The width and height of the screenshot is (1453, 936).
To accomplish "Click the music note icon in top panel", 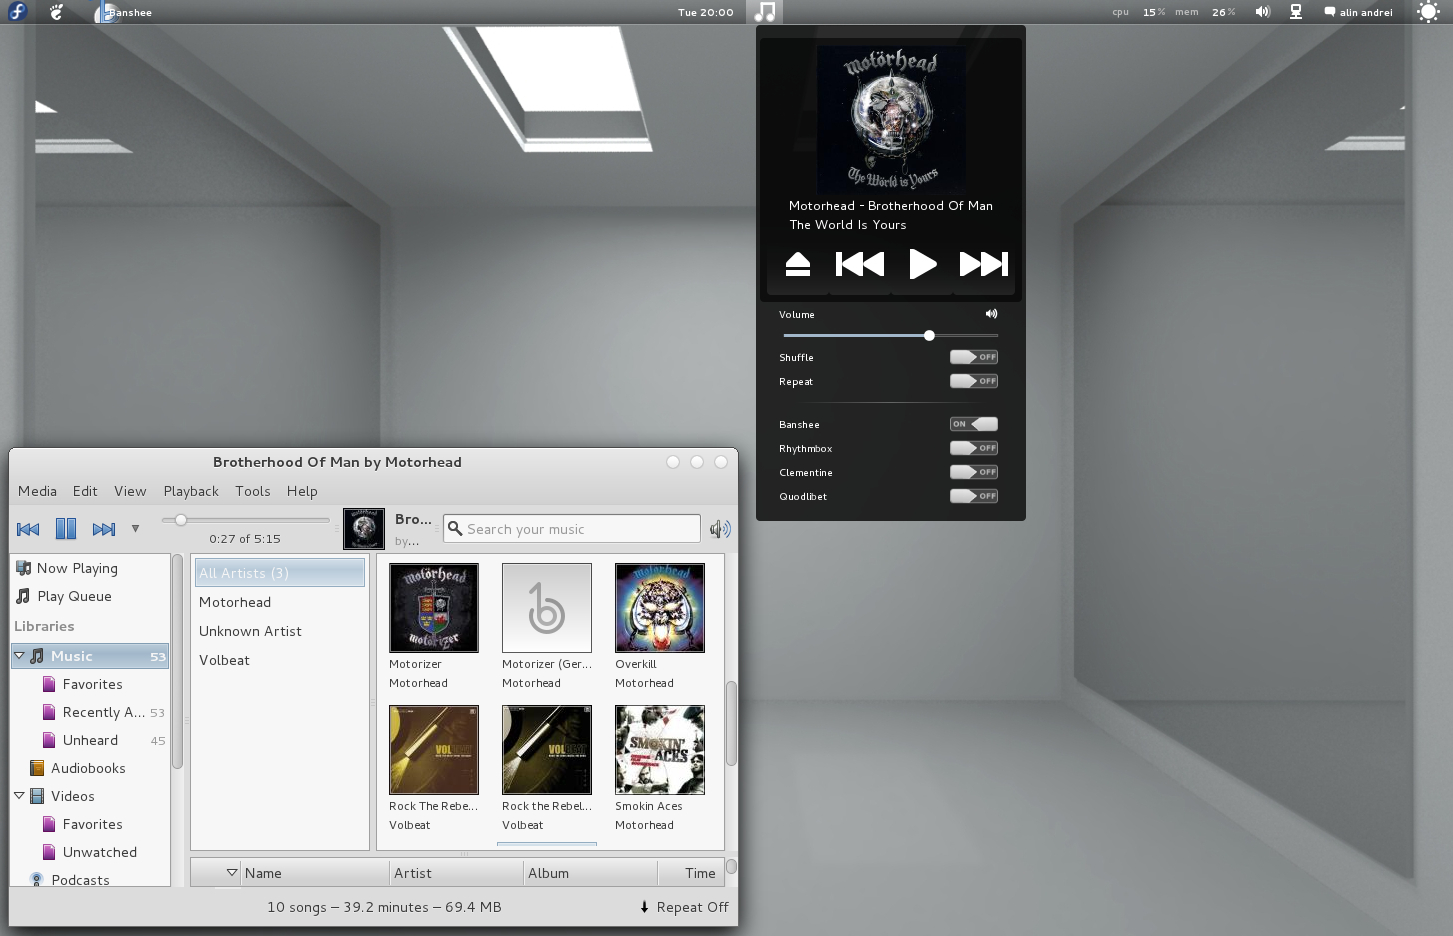I will click(765, 12).
